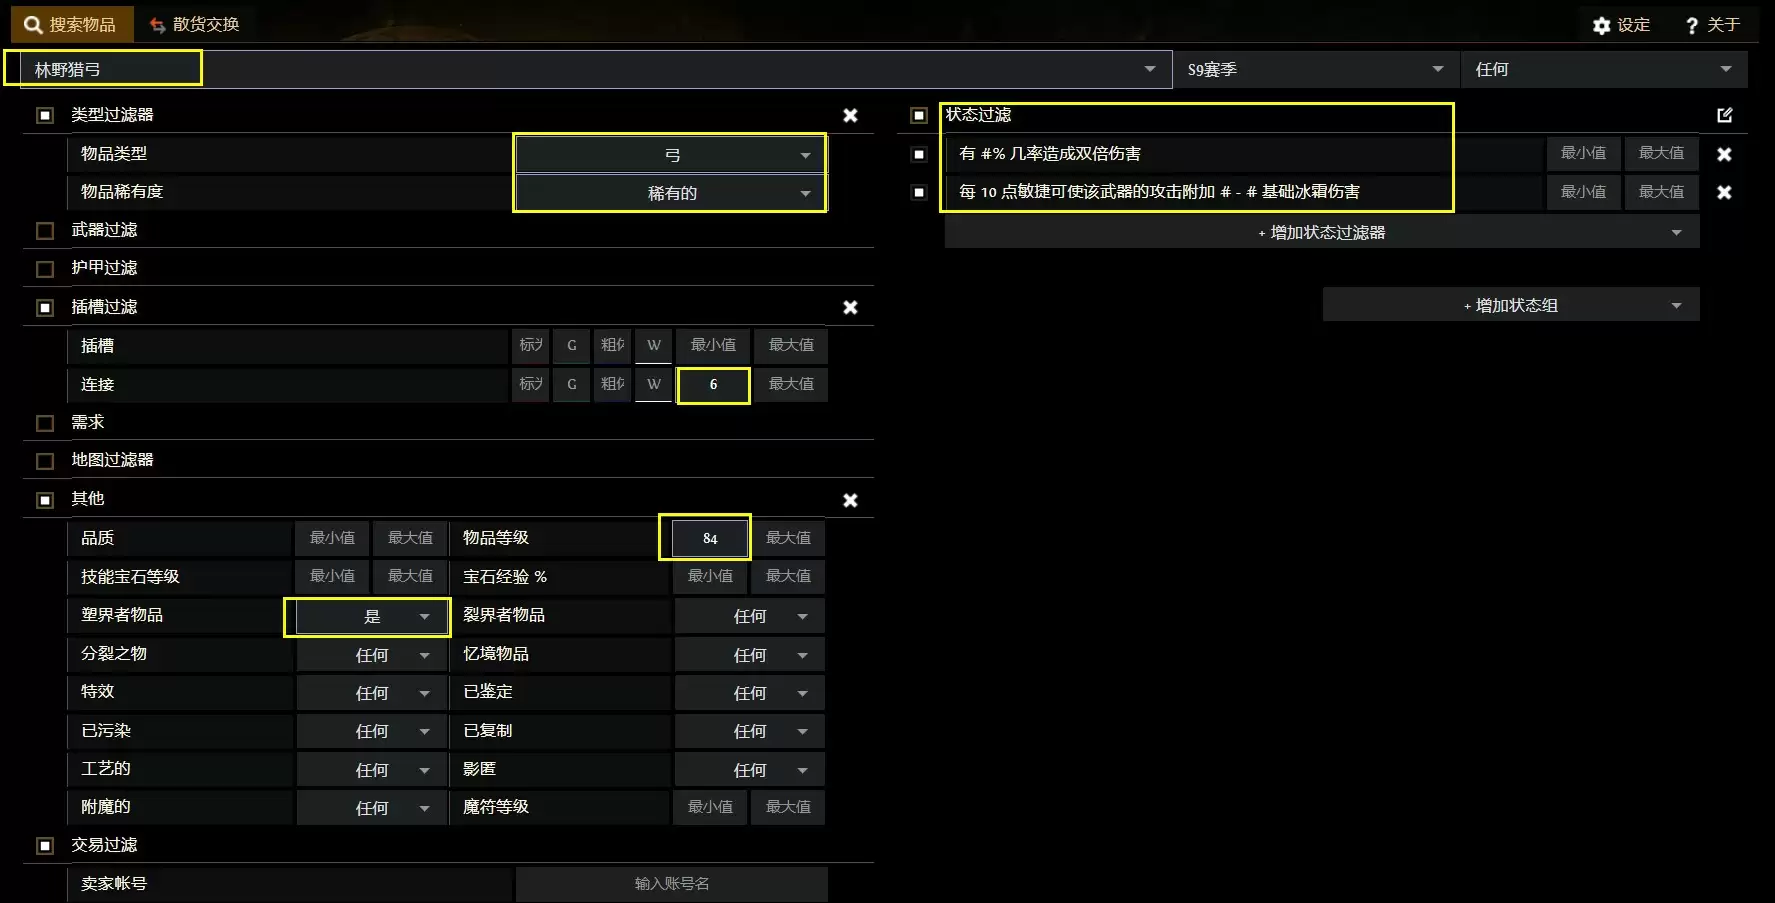Enable the 地图过滤器 checkbox
The width and height of the screenshot is (1775, 903).
click(45, 461)
